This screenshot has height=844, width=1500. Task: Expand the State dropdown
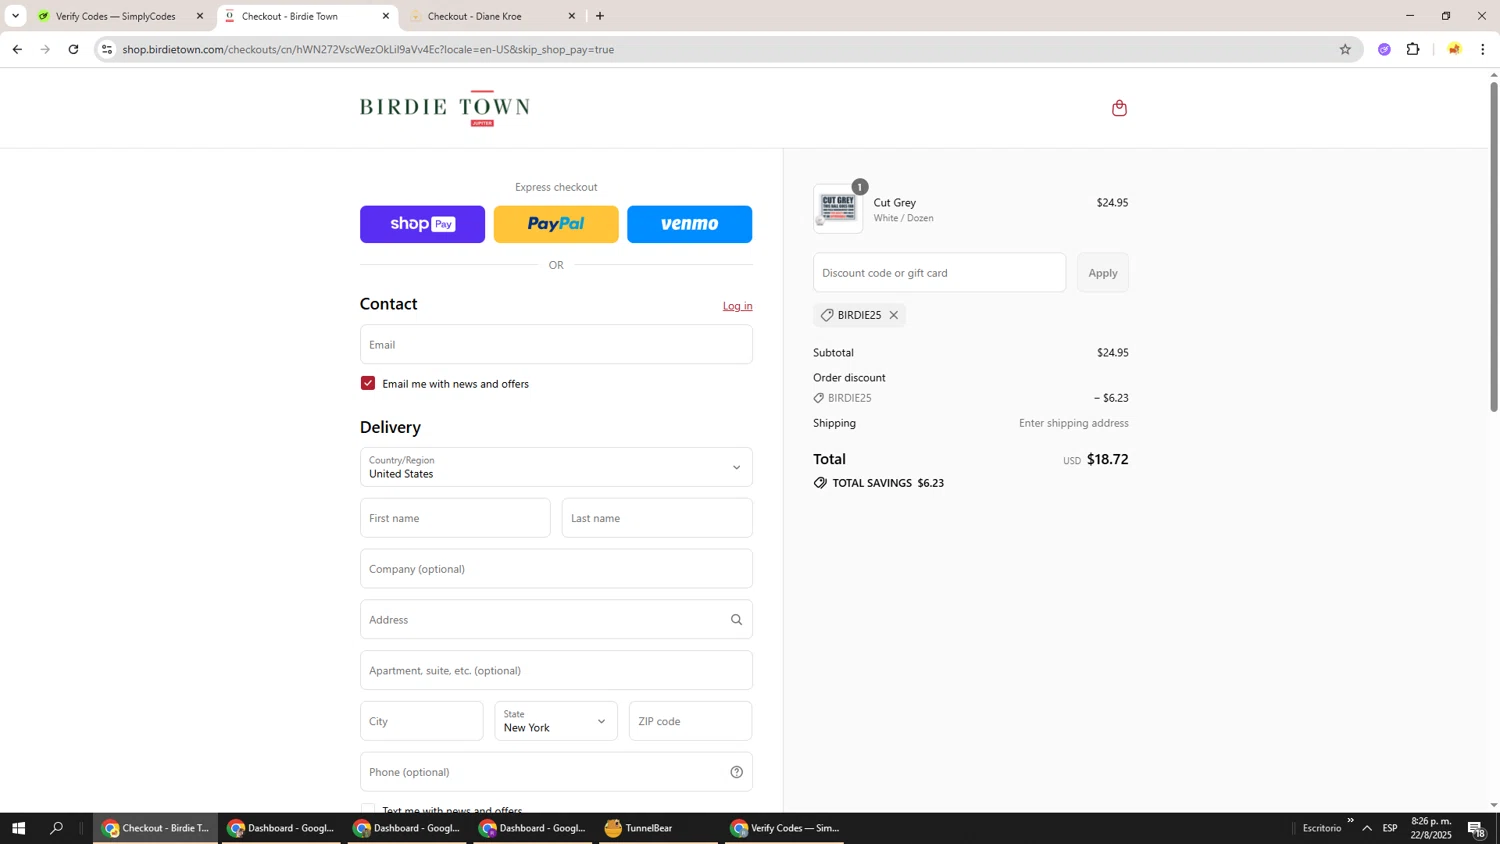[x=556, y=721]
